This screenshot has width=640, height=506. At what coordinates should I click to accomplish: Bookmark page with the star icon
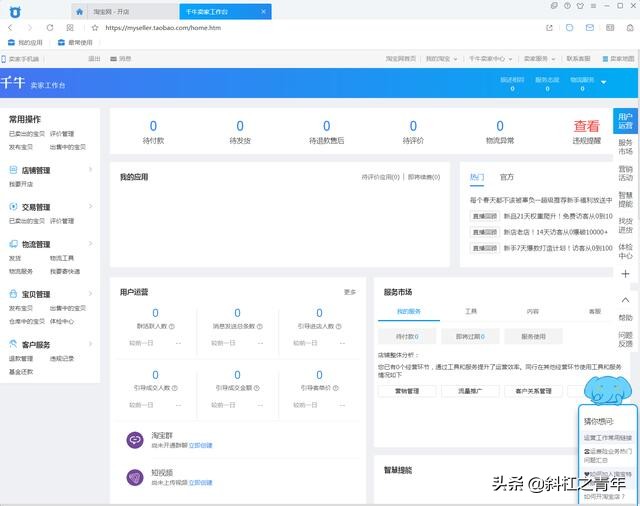coord(95,28)
